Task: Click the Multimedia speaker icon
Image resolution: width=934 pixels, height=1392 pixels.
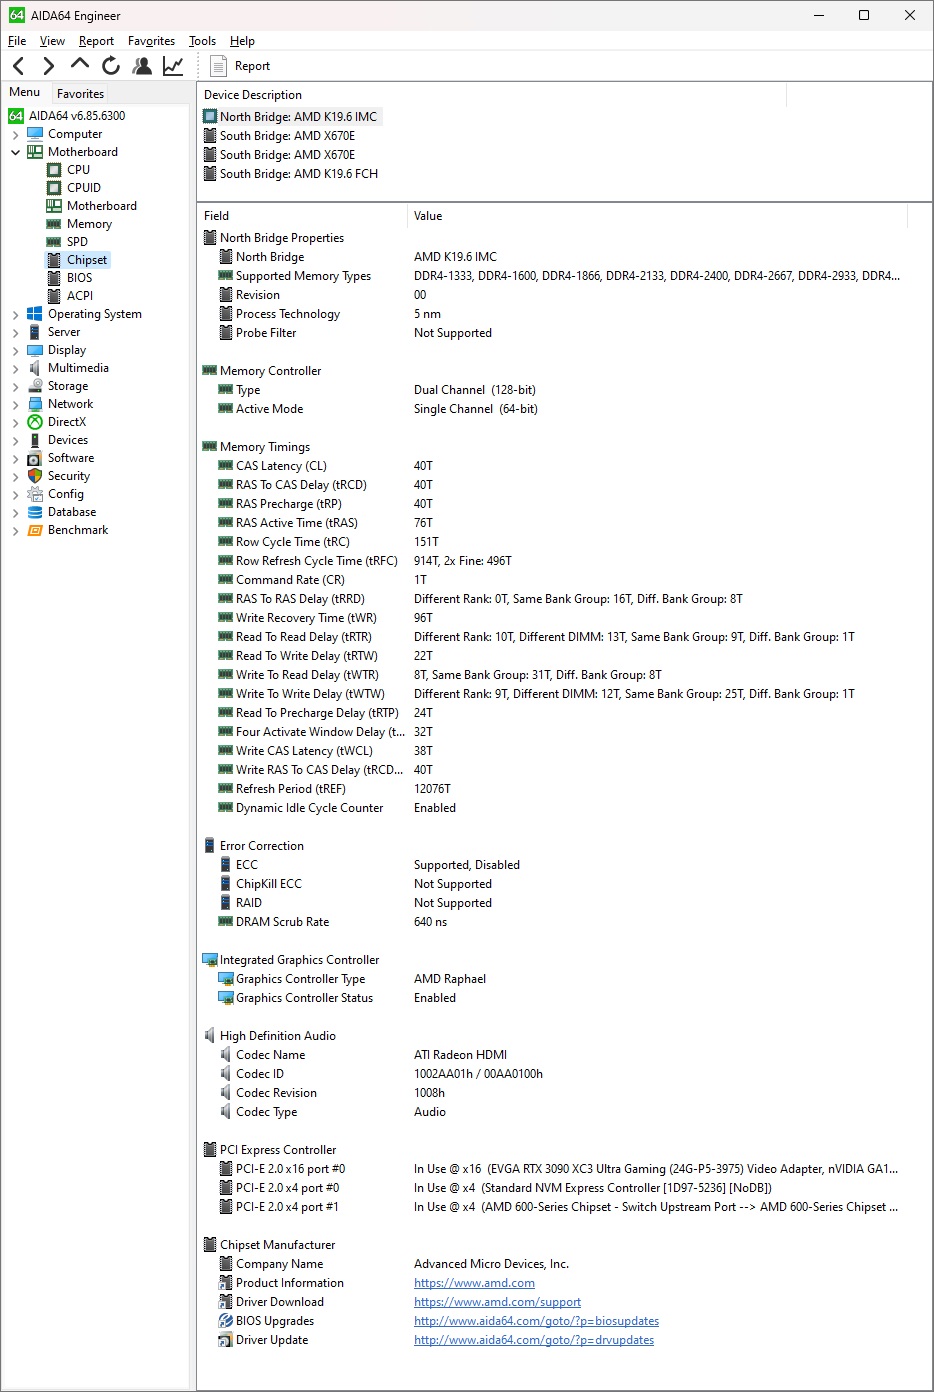Action: [x=35, y=368]
